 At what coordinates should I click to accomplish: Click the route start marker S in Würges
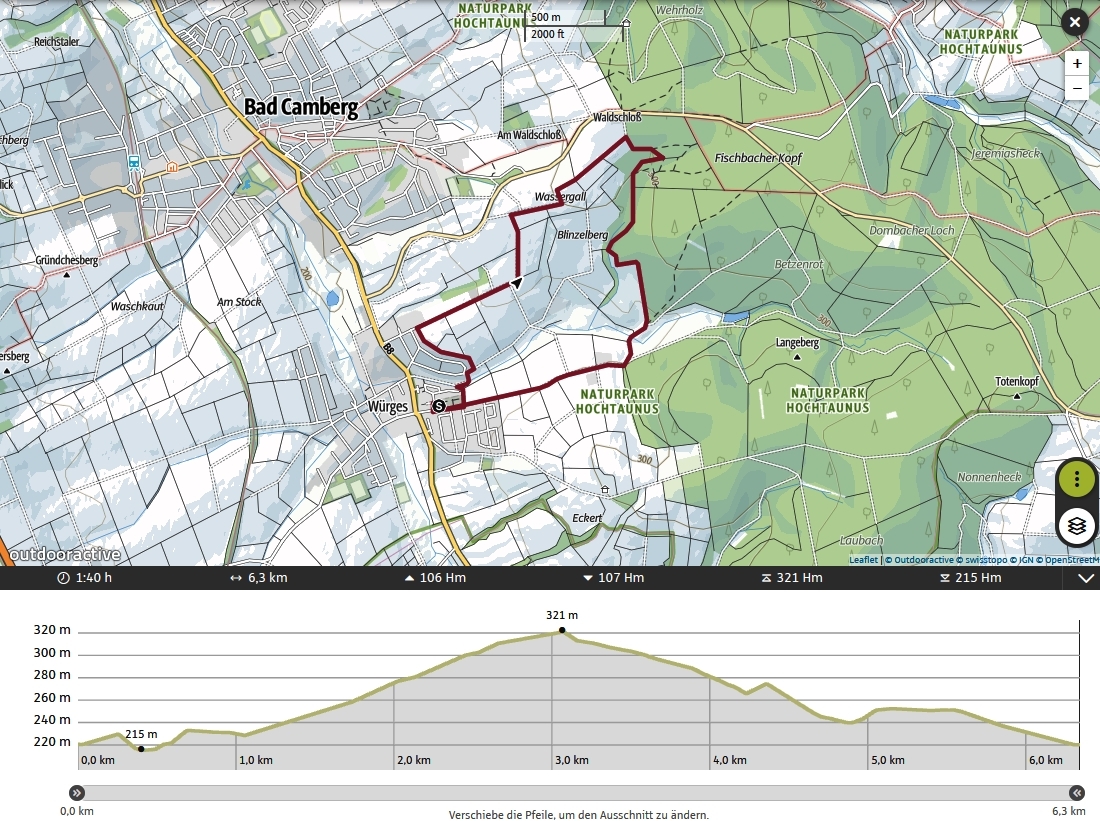(438, 406)
